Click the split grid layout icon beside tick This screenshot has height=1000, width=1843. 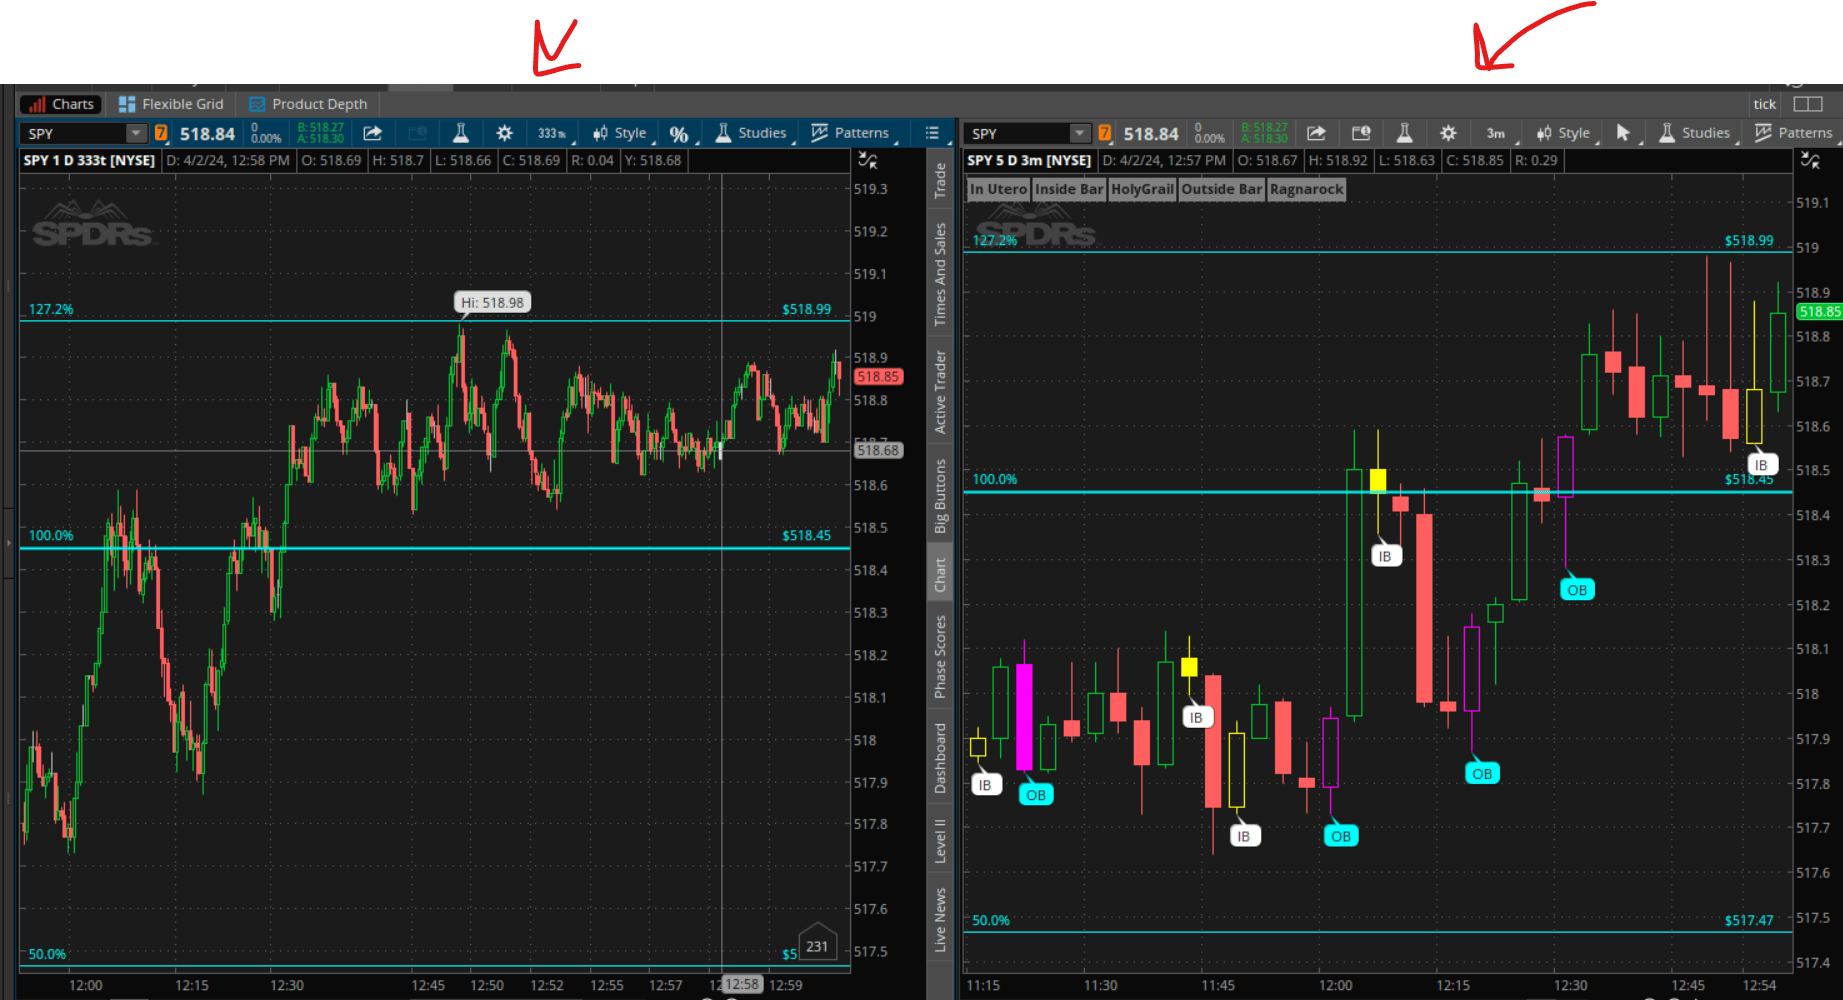[x=1808, y=104]
